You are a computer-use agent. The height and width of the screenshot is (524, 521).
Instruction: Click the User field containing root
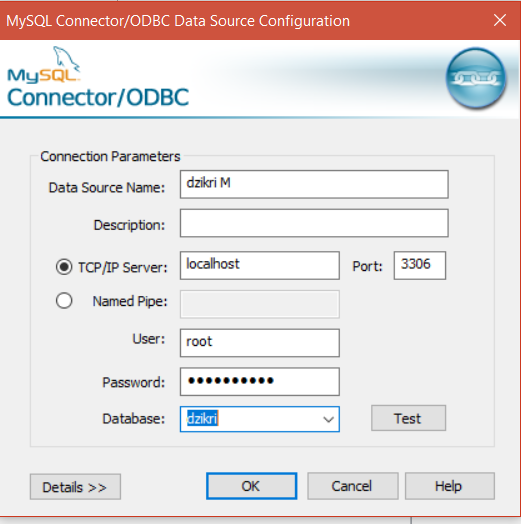coord(260,343)
